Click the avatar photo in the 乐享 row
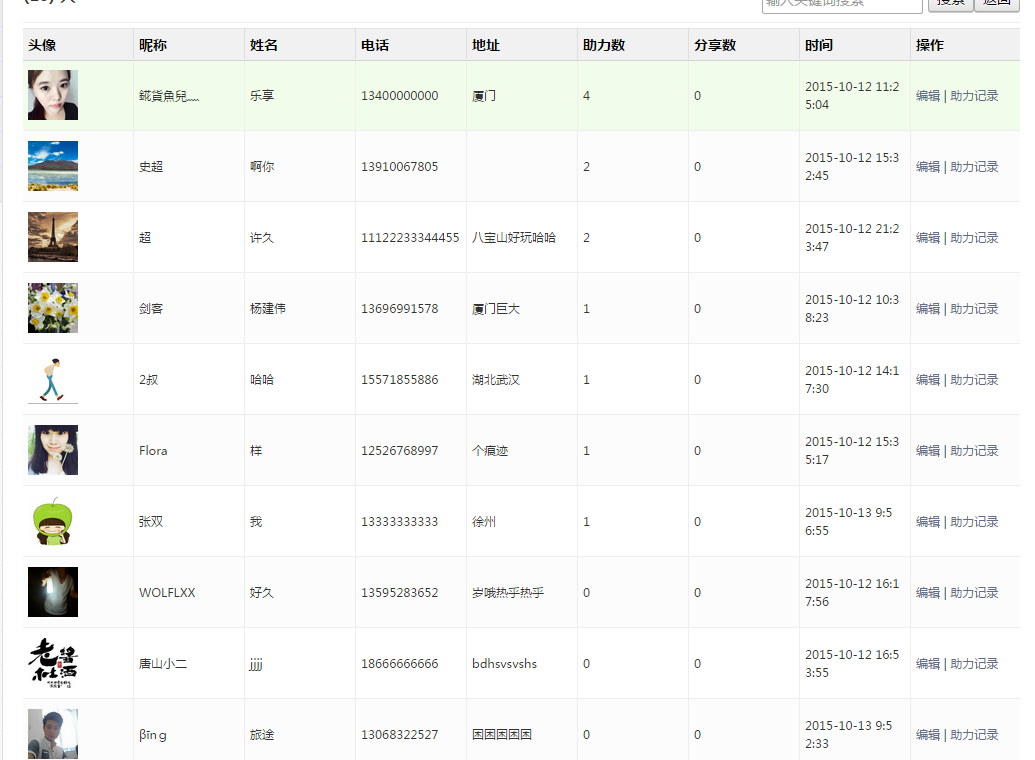 coord(53,95)
